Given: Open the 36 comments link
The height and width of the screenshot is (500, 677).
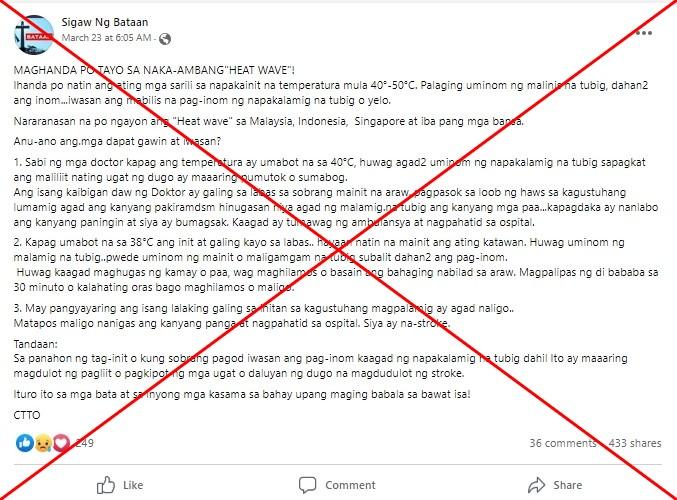Looking at the screenshot, I should click(x=563, y=443).
